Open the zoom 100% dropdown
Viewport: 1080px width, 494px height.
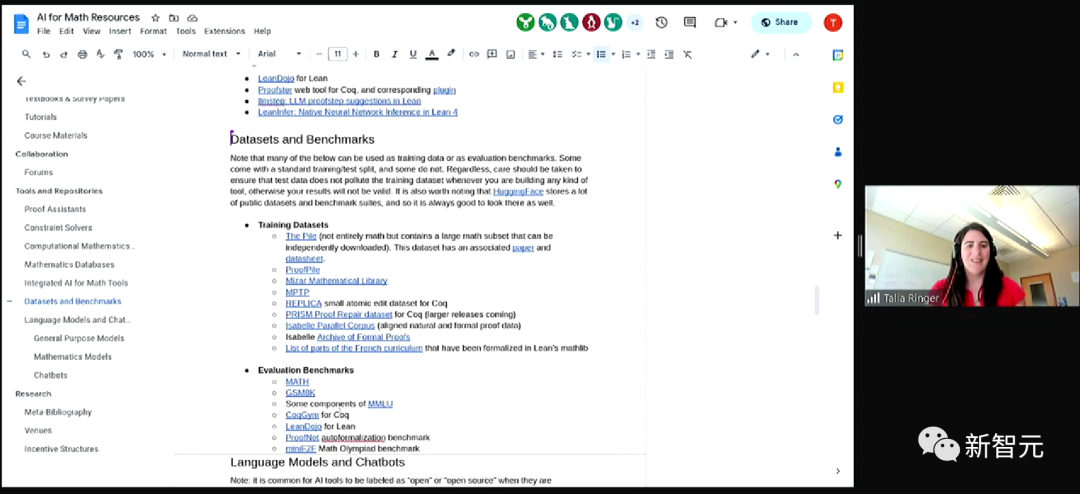[x=149, y=54]
